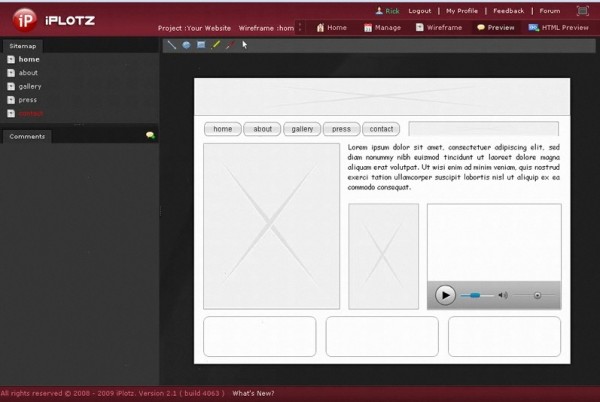This screenshot has height=402, width=600.
Task: Select the header banner placeholder
Action: click(x=382, y=97)
